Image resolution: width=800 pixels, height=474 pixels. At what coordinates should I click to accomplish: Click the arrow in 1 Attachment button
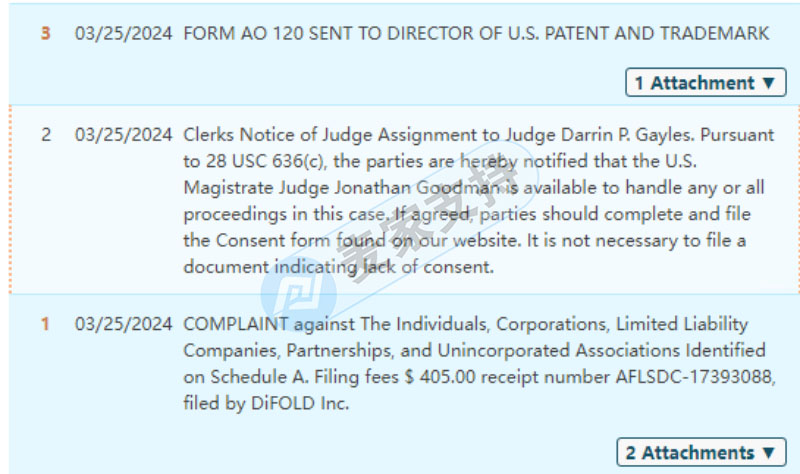pyautogui.click(x=768, y=83)
